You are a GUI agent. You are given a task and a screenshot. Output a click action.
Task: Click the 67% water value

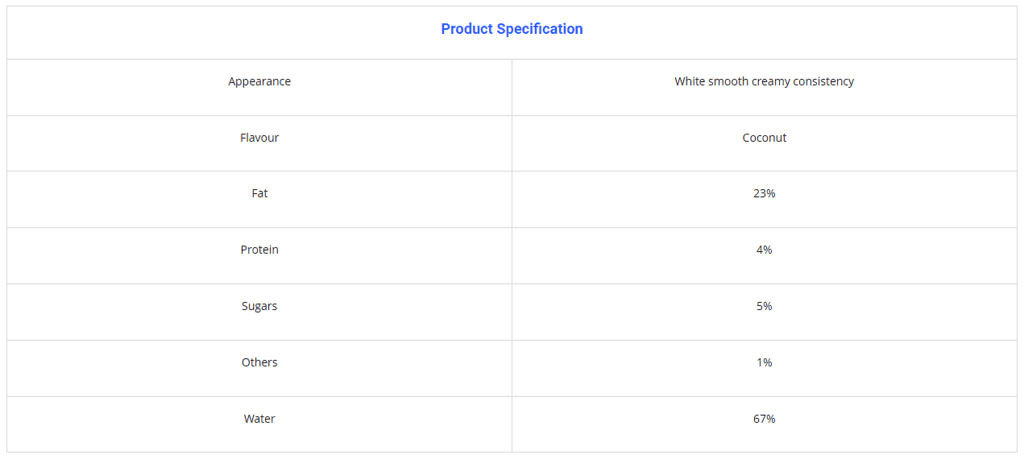764,419
